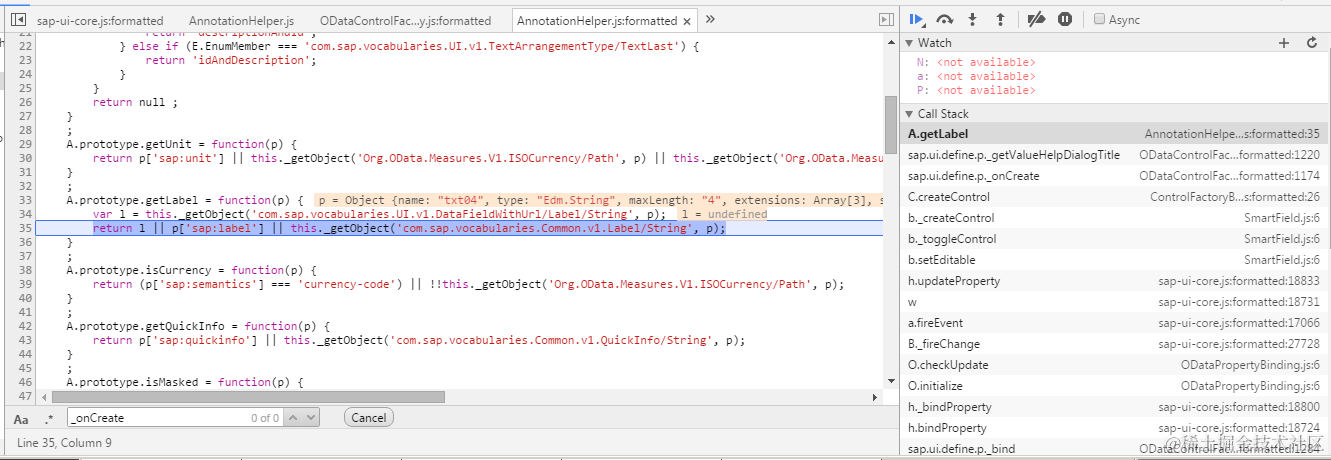Show more tabs with the chevron

(x=710, y=19)
